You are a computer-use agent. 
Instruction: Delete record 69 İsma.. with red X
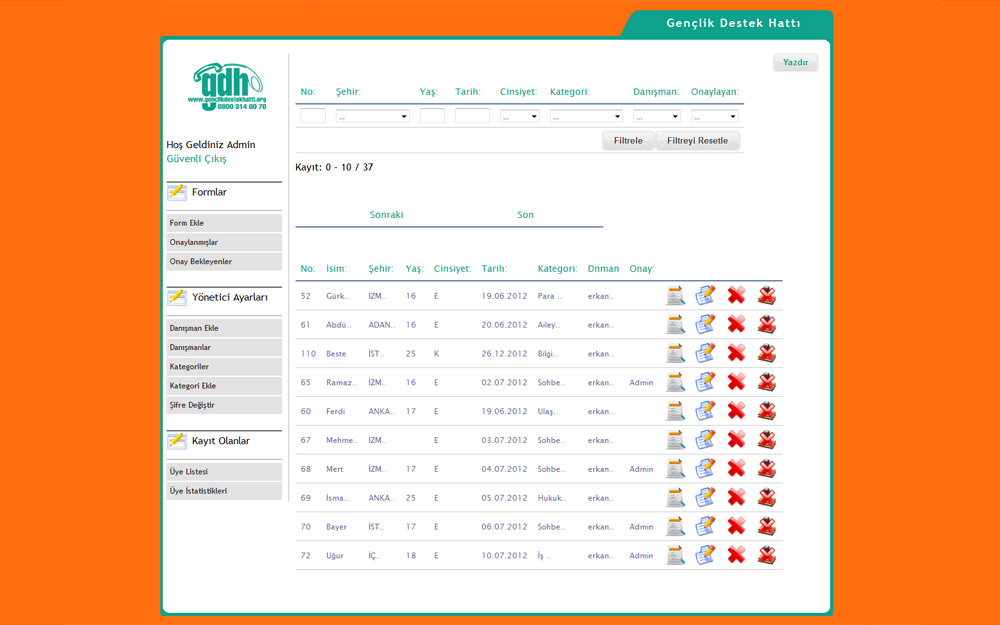coord(737,497)
